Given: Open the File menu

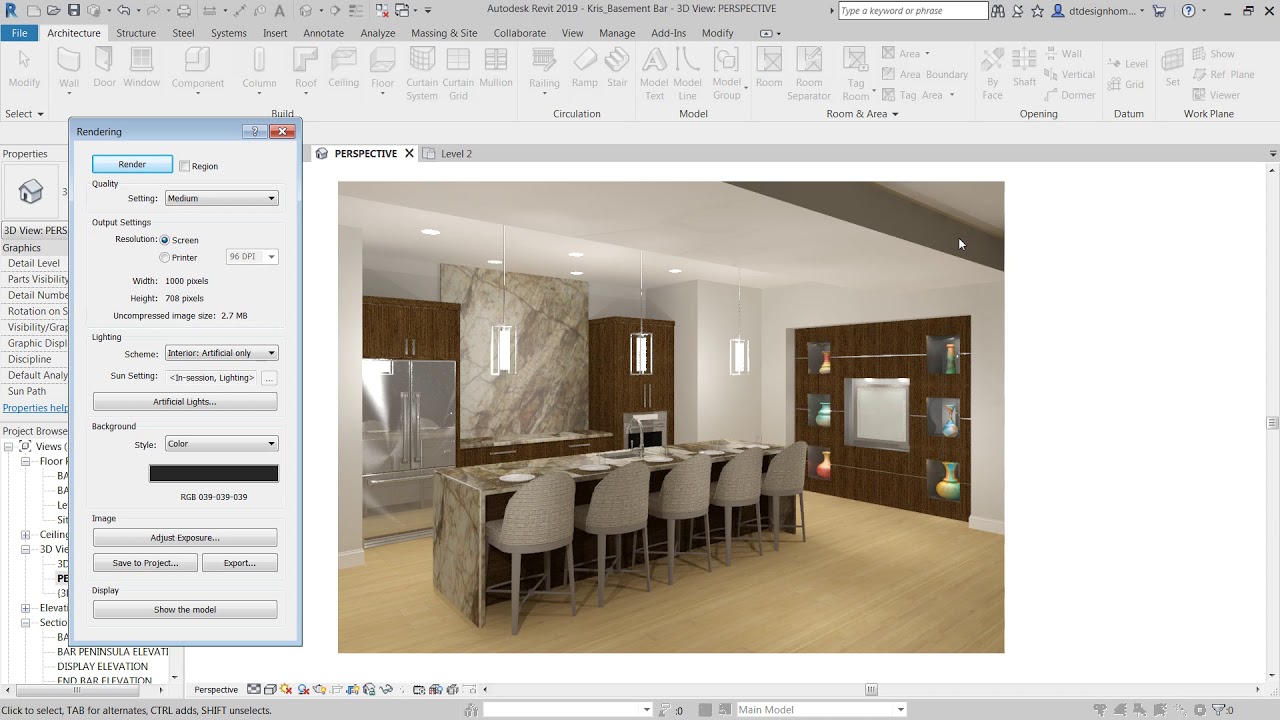Looking at the screenshot, I should [19, 33].
